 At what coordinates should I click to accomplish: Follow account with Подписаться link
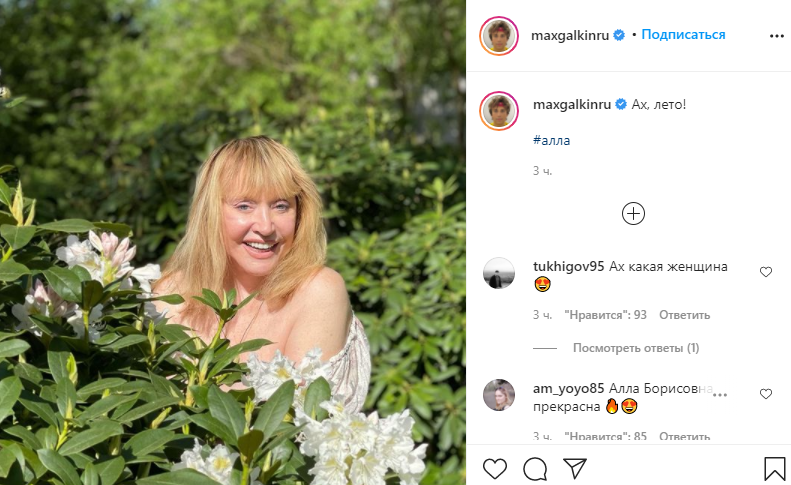[683, 34]
